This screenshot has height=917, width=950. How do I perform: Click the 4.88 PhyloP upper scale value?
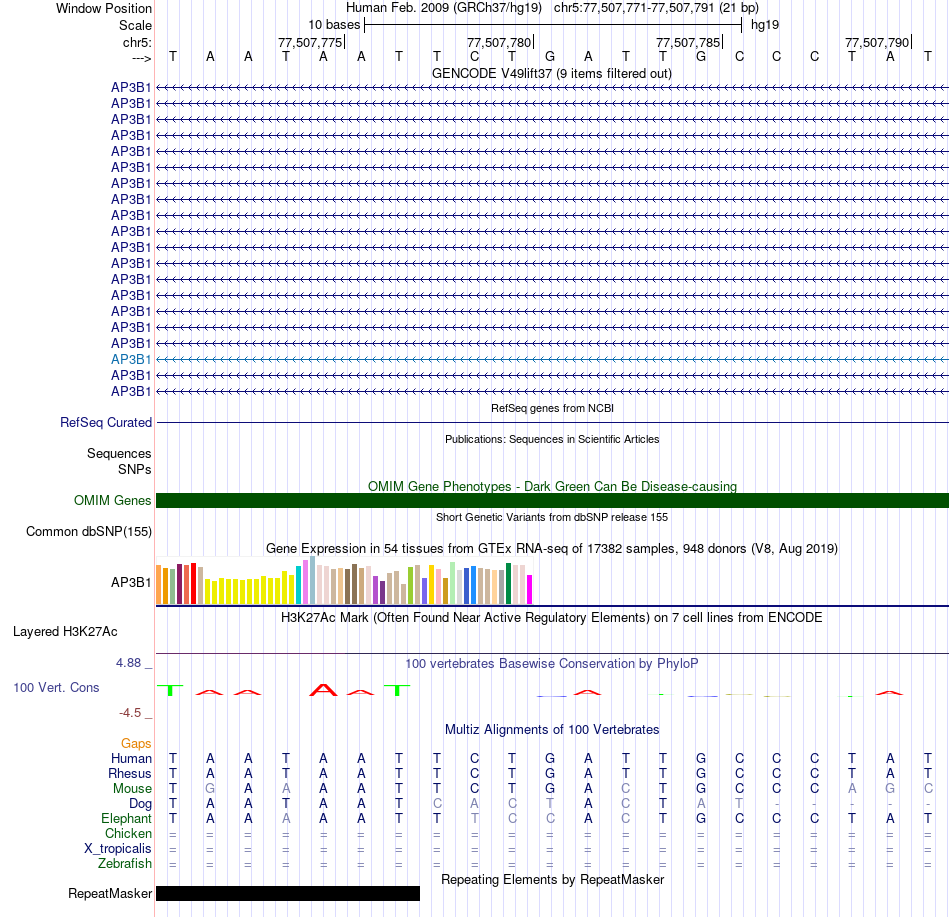pos(128,663)
